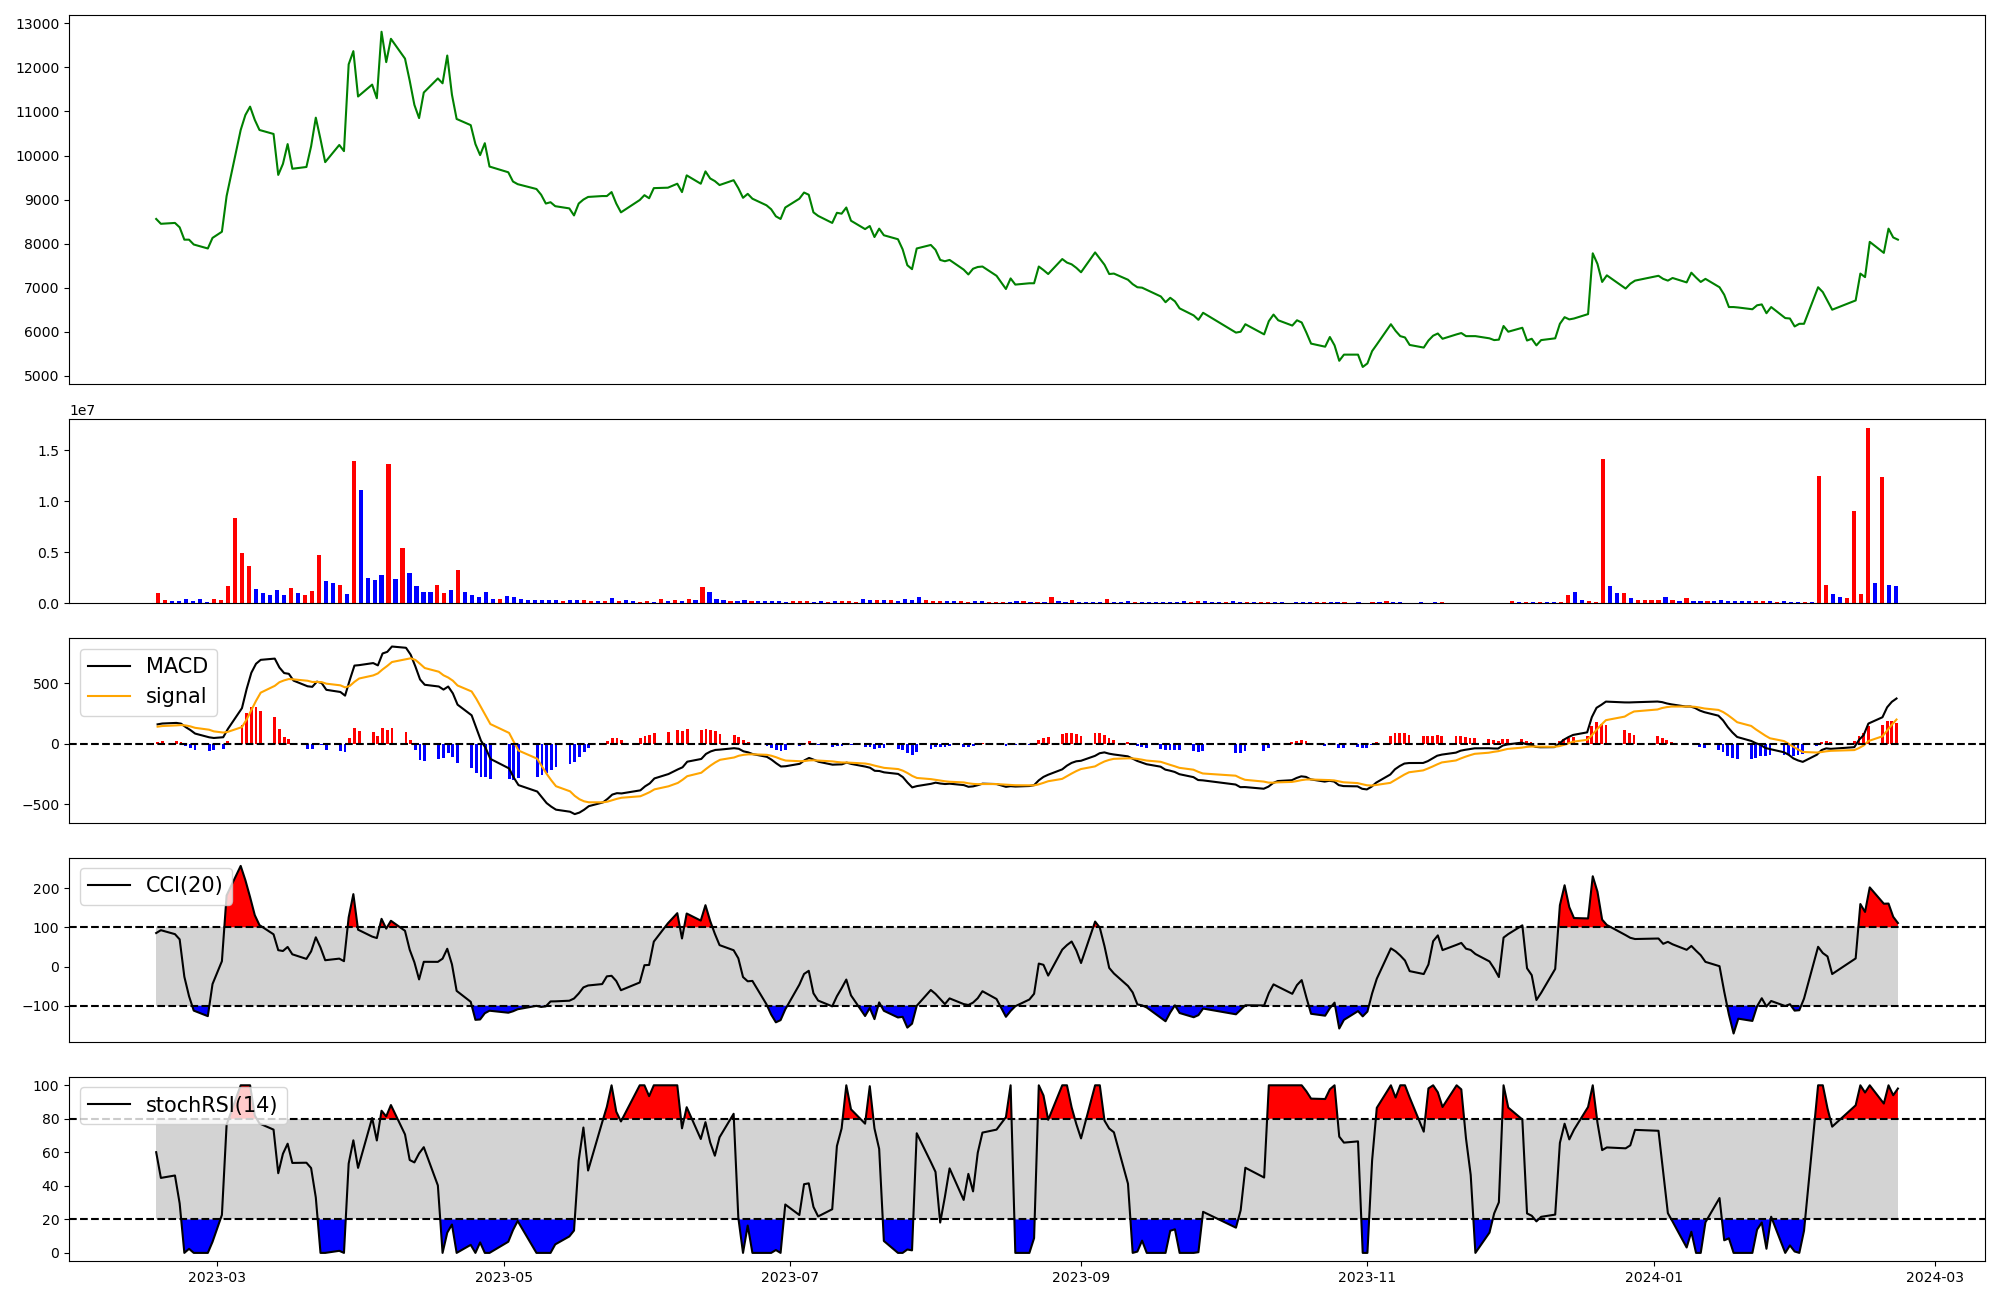Click the 40 stochRSI axis label
Image resolution: width=2000 pixels, height=1300 pixels.
pos(51,1187)
